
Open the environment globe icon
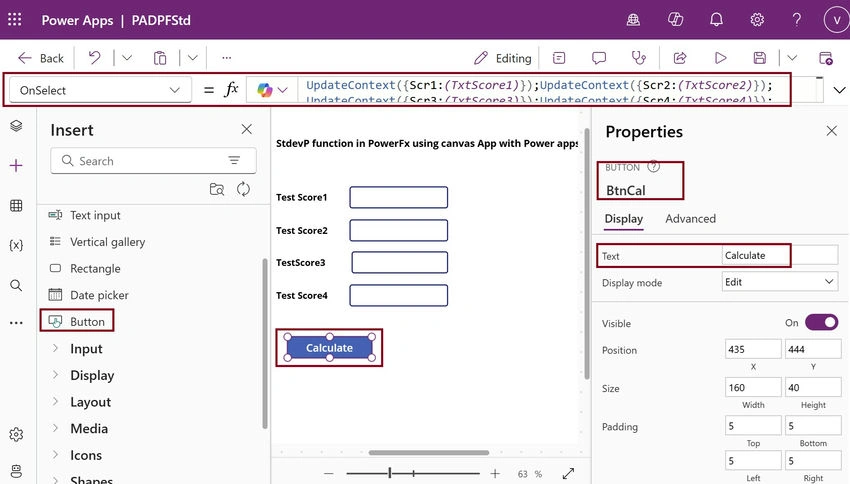point(633,20)
